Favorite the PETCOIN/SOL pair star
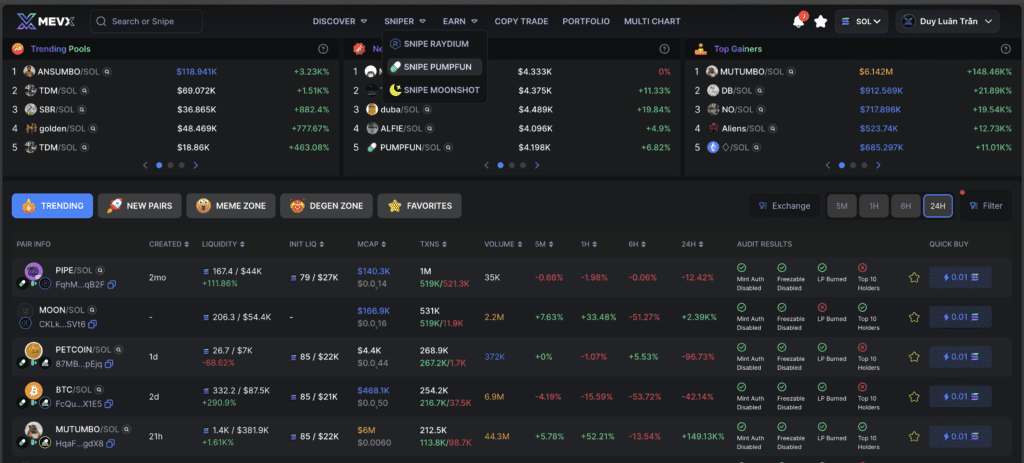1024x463 pixels. (914, 357)
